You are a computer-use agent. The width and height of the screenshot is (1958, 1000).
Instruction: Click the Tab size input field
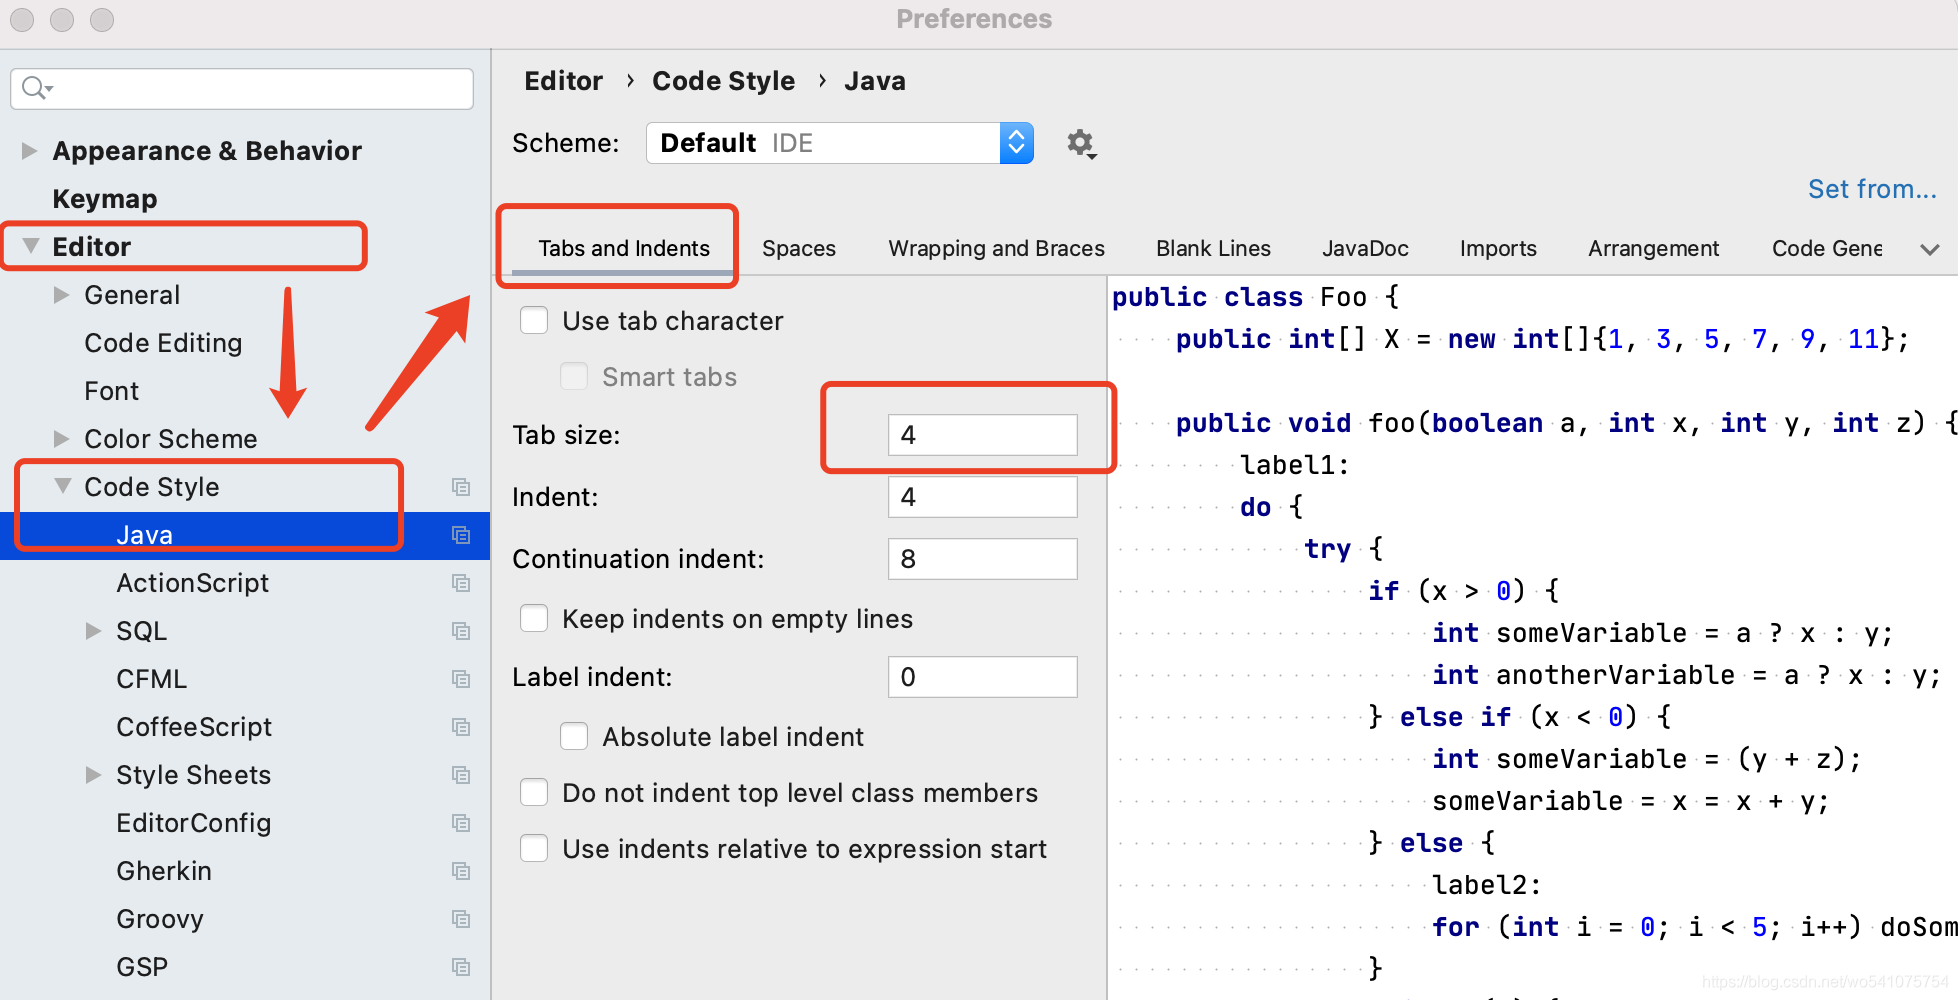(x=982, y=435)
